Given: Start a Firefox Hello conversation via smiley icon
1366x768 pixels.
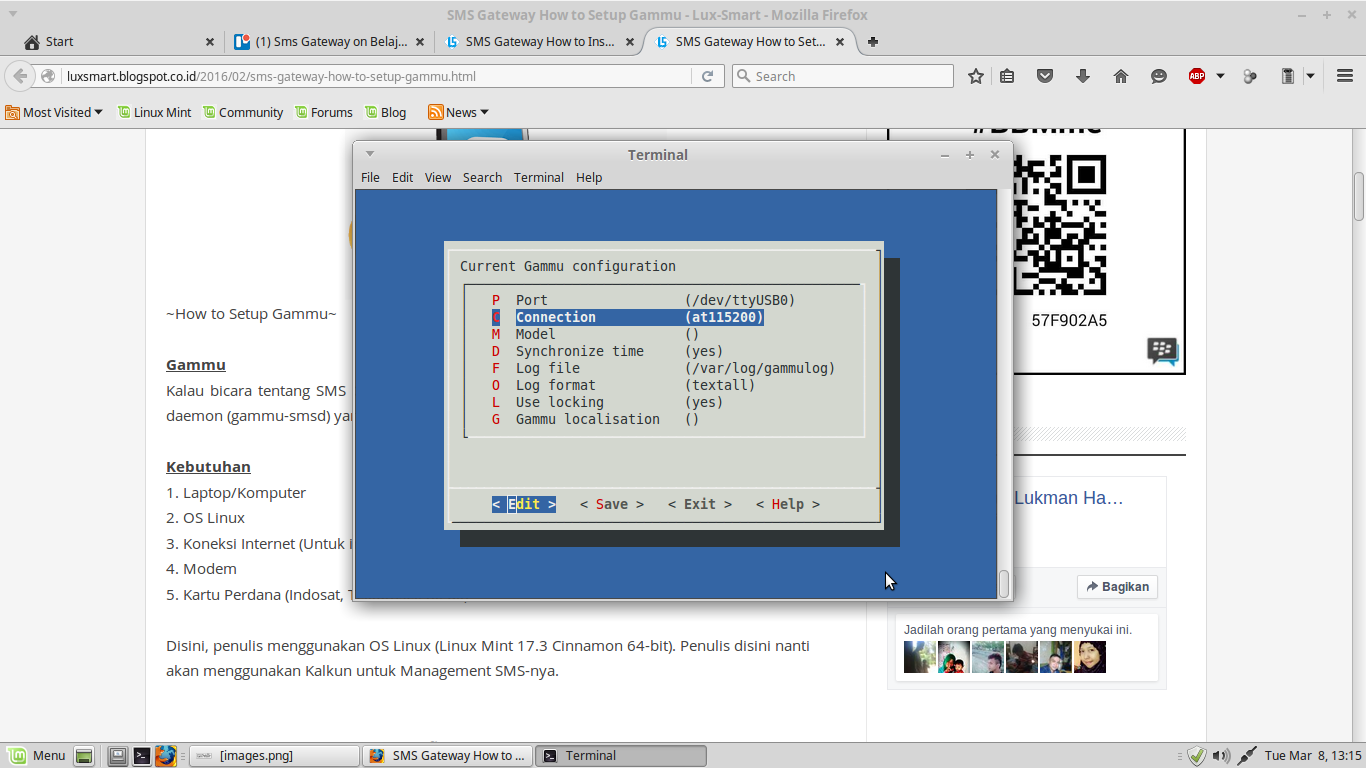Looking at the screenshot, I should (x=1158, y=75).
